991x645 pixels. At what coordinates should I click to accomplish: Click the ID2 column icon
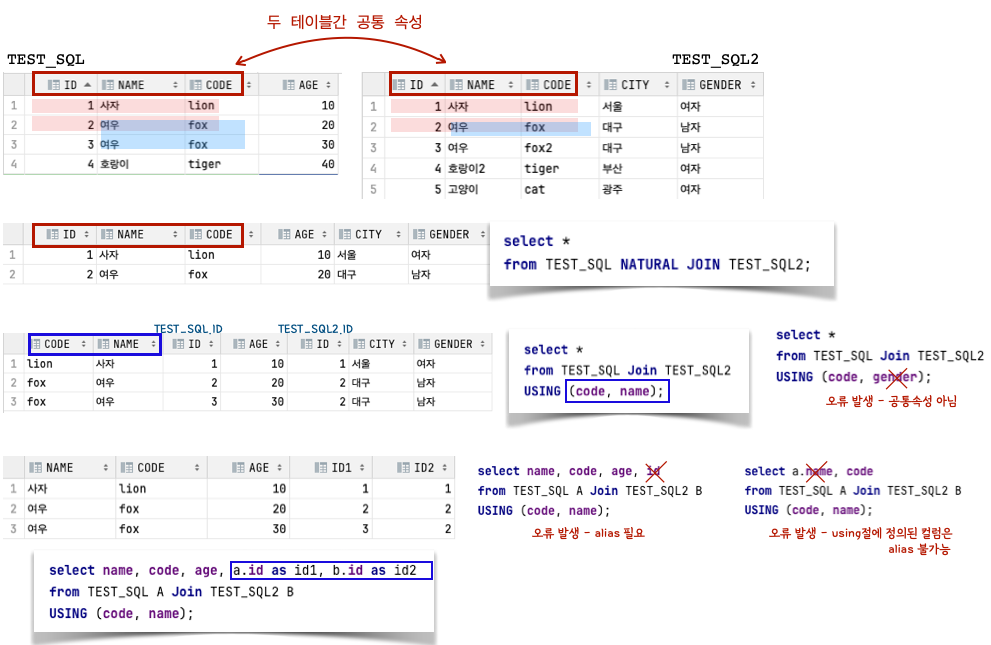(404, 467)
